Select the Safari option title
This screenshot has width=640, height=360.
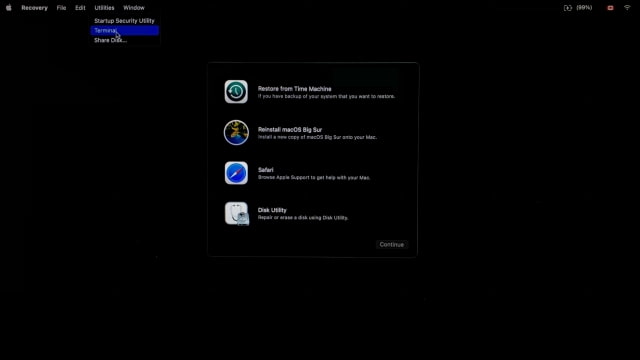pos(265,170)
